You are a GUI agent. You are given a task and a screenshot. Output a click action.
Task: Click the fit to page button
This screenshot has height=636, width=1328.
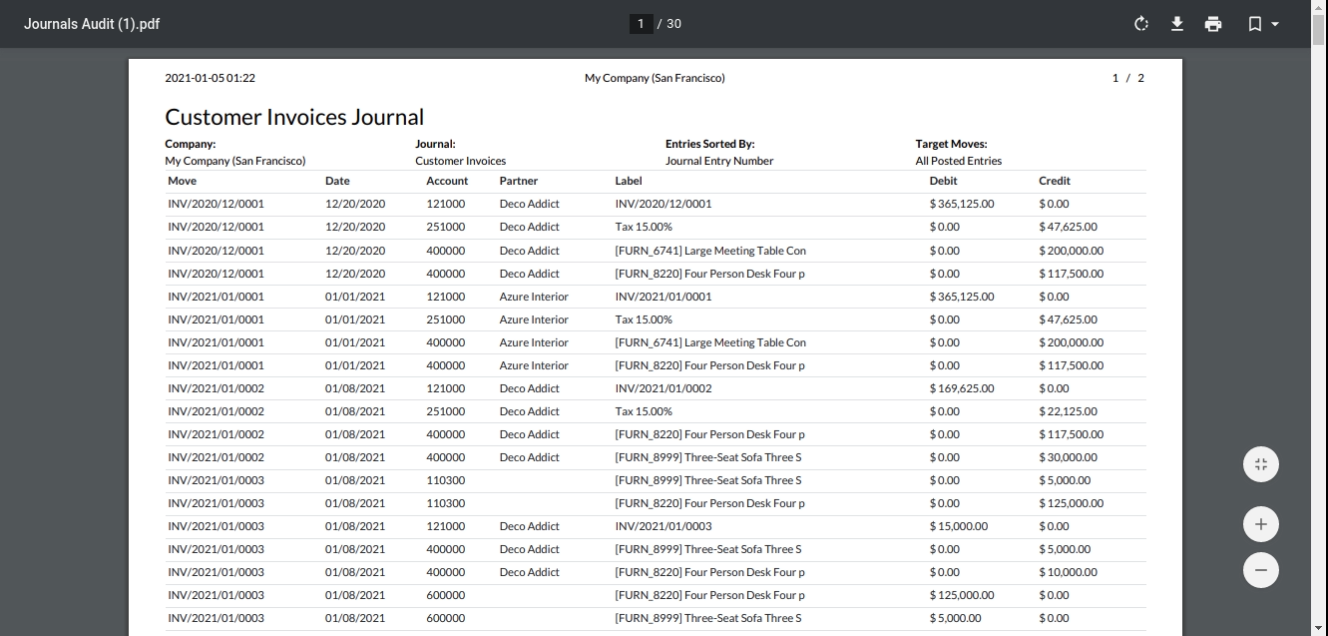tap(1260, 464)
